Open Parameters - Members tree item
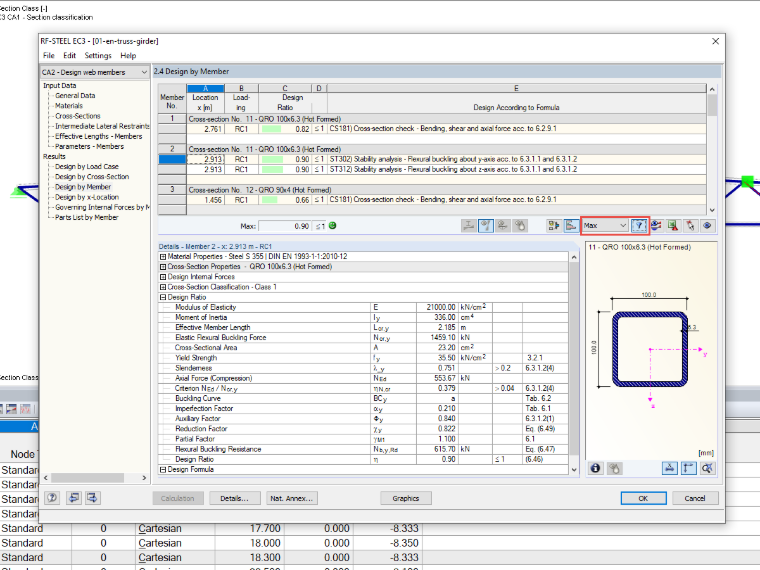Screen dimensions: 760x570 click(x=89, y=146)
